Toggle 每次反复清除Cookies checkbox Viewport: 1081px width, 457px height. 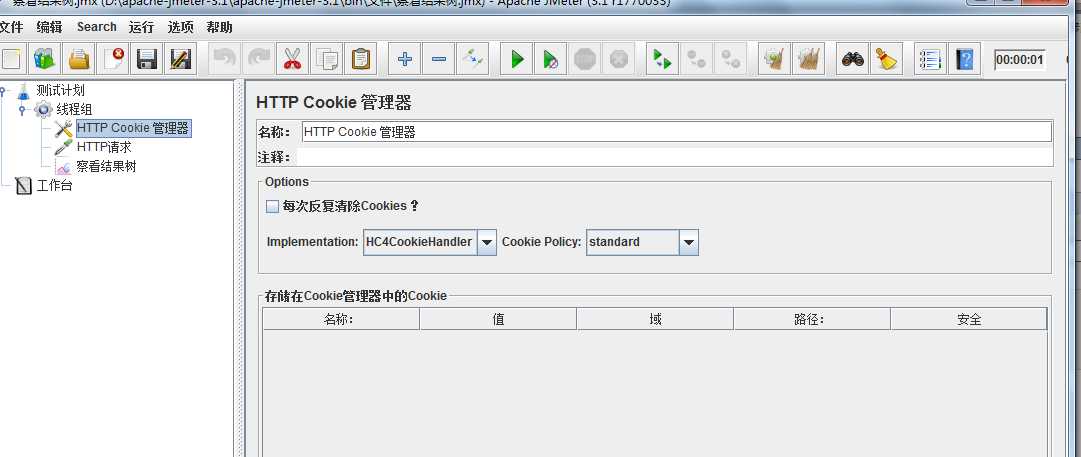[x=272, y=206]
